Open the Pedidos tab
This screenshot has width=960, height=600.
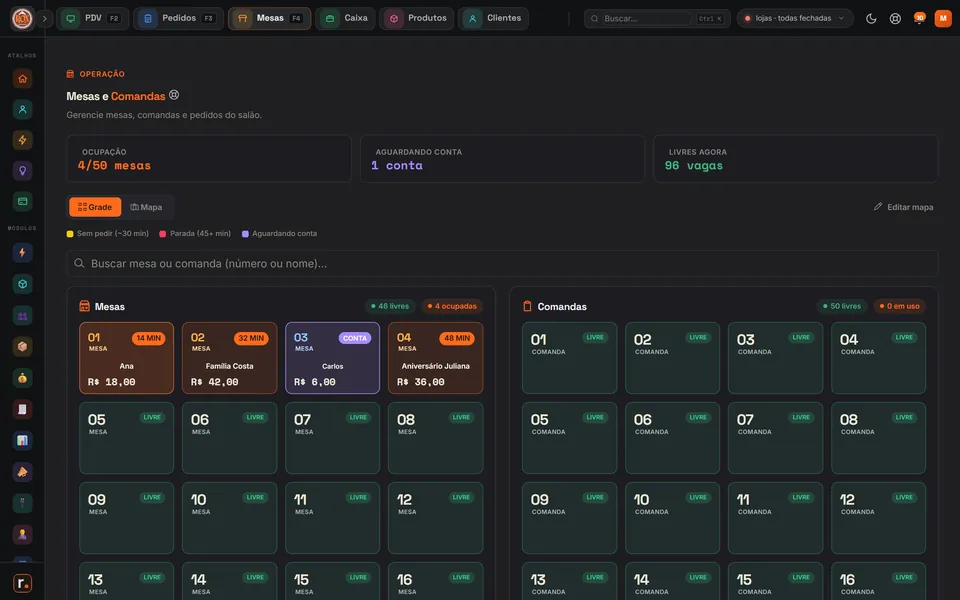click(x=178, y=18)
